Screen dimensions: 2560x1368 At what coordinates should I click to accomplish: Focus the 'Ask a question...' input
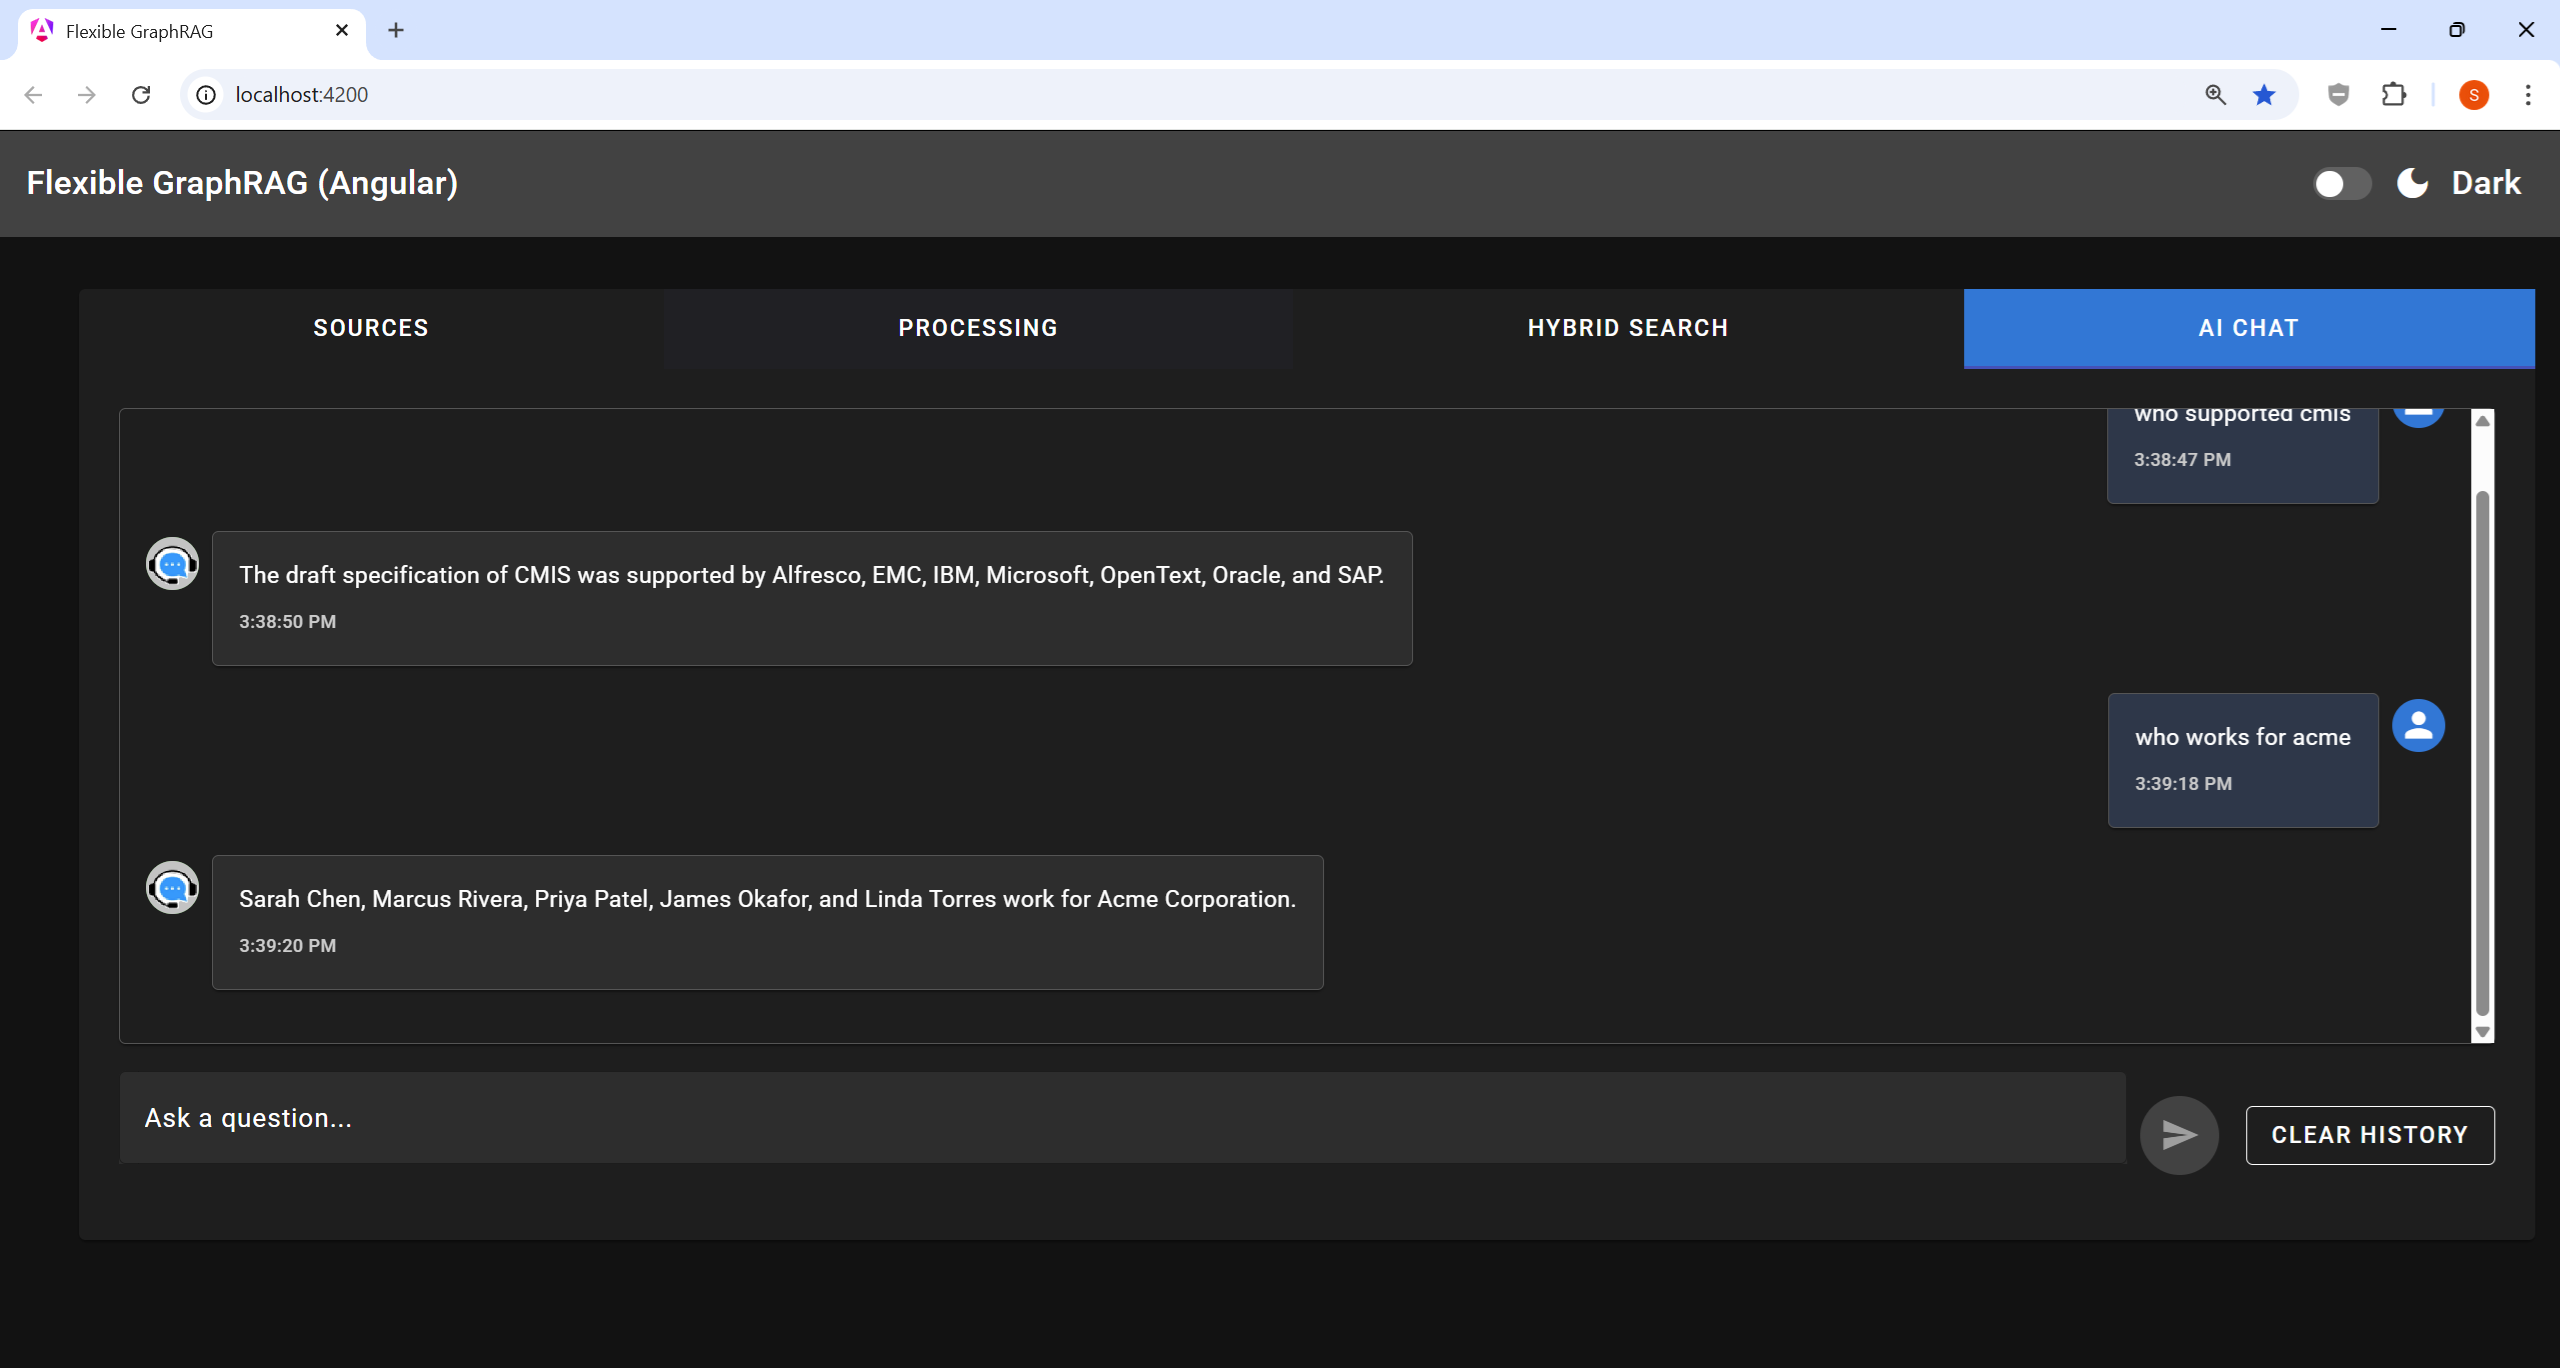[x=1122, y=1118]
